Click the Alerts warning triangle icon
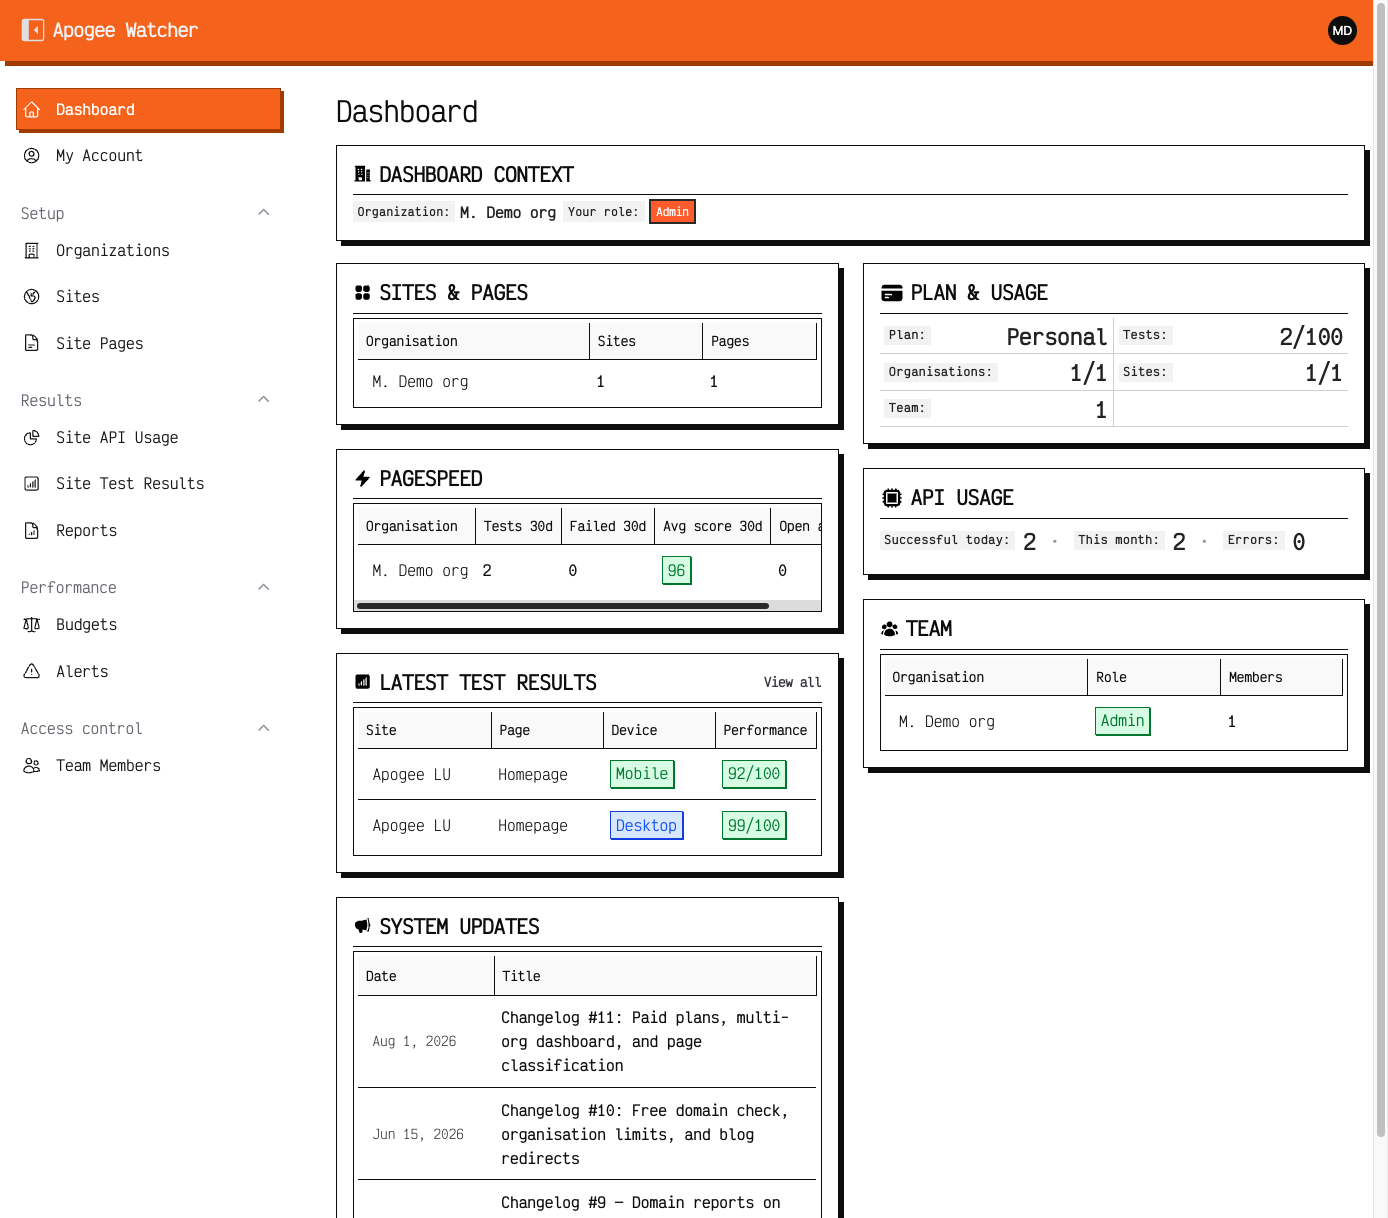The width and height of the screenshot is (1388, 1218). 32,671
